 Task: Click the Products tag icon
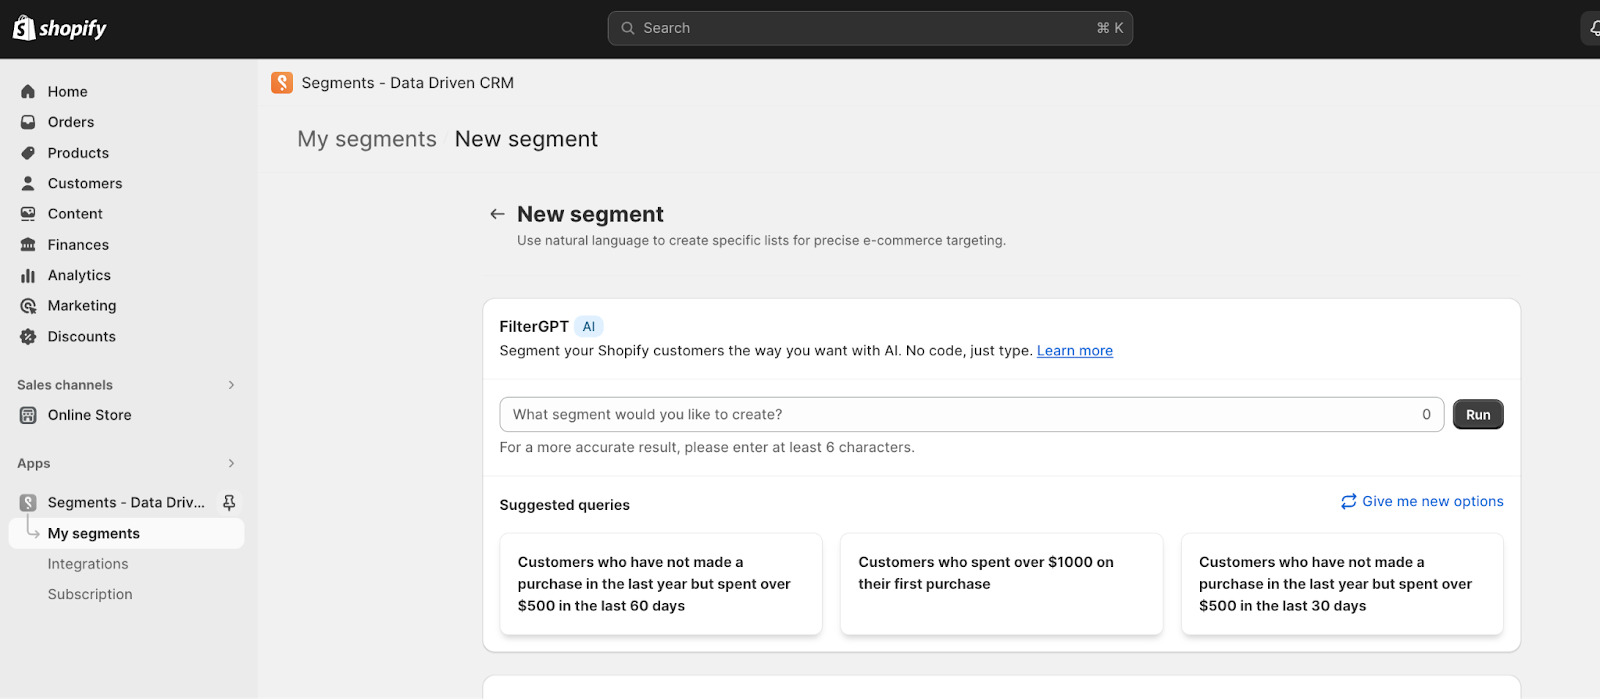point(28,153)
